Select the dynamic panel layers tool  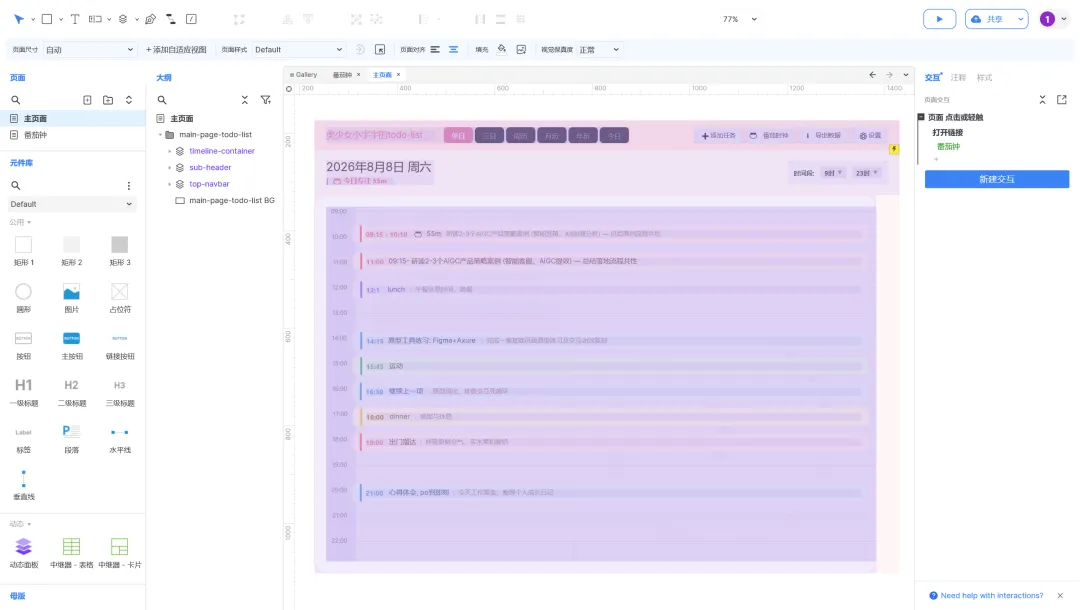(123, 19)
